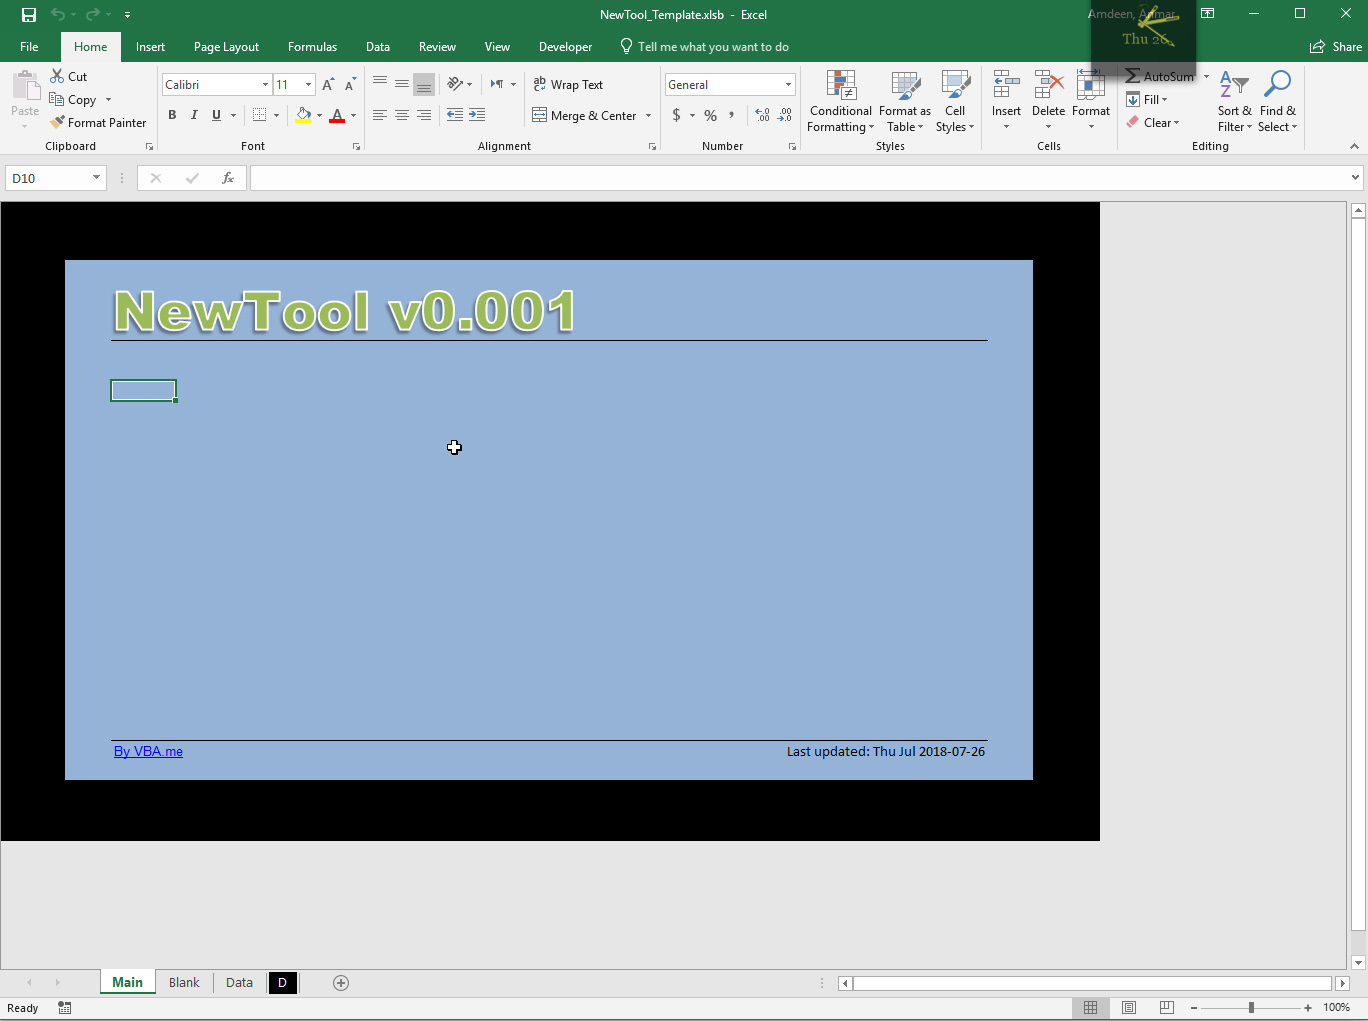Select the Format Painter tool
The width and height of the screenshot is (1368, 1021).
pos(98,122)
